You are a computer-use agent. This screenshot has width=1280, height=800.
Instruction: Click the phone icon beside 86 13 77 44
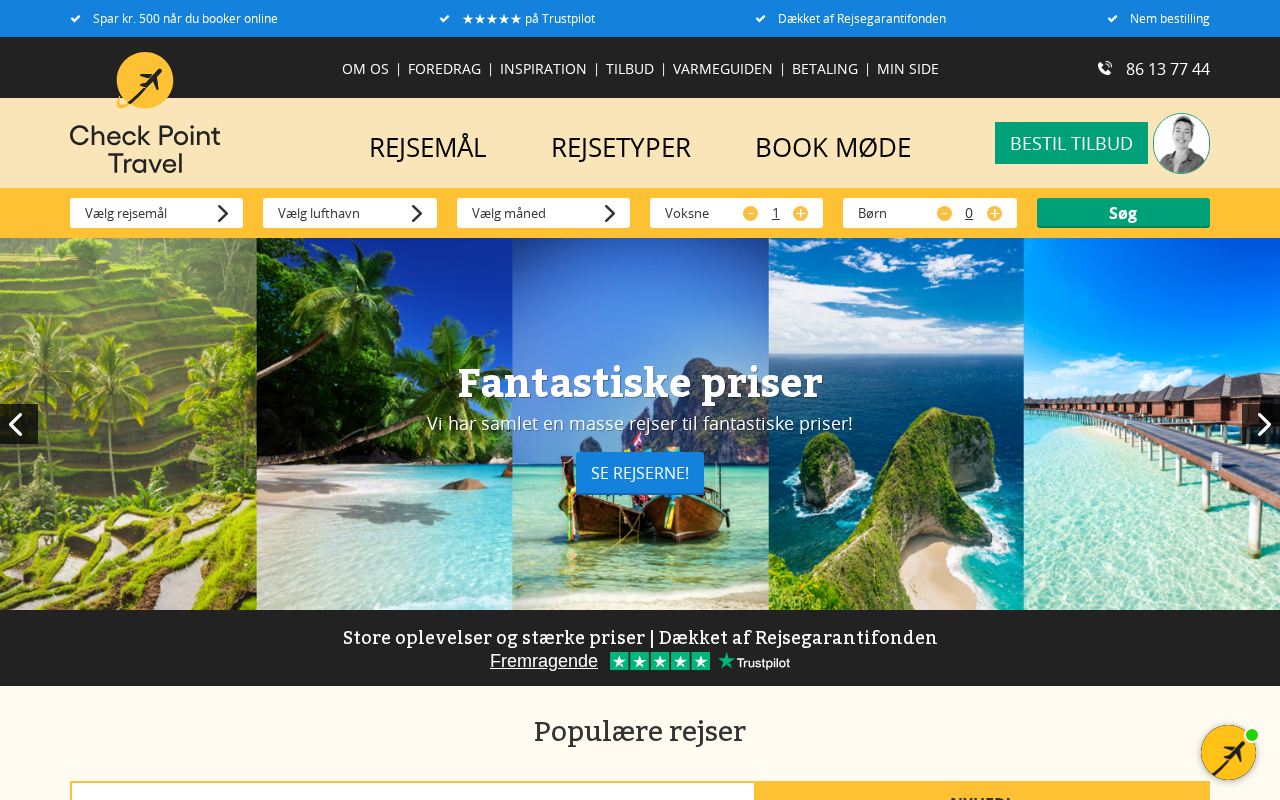pyautogui.click(x=1105, y=68)
